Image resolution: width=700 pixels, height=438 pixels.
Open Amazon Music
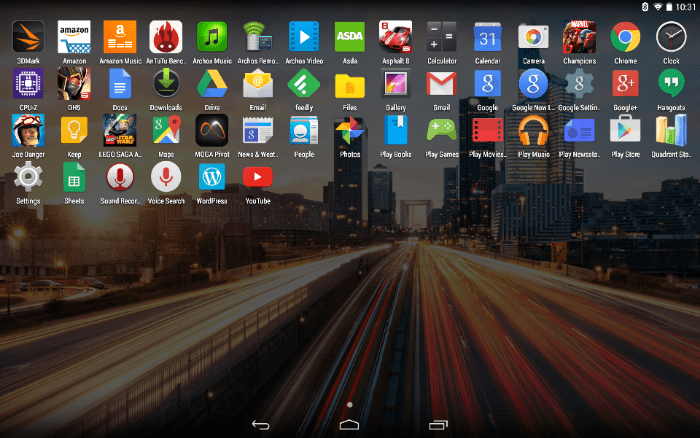[120, 37]
